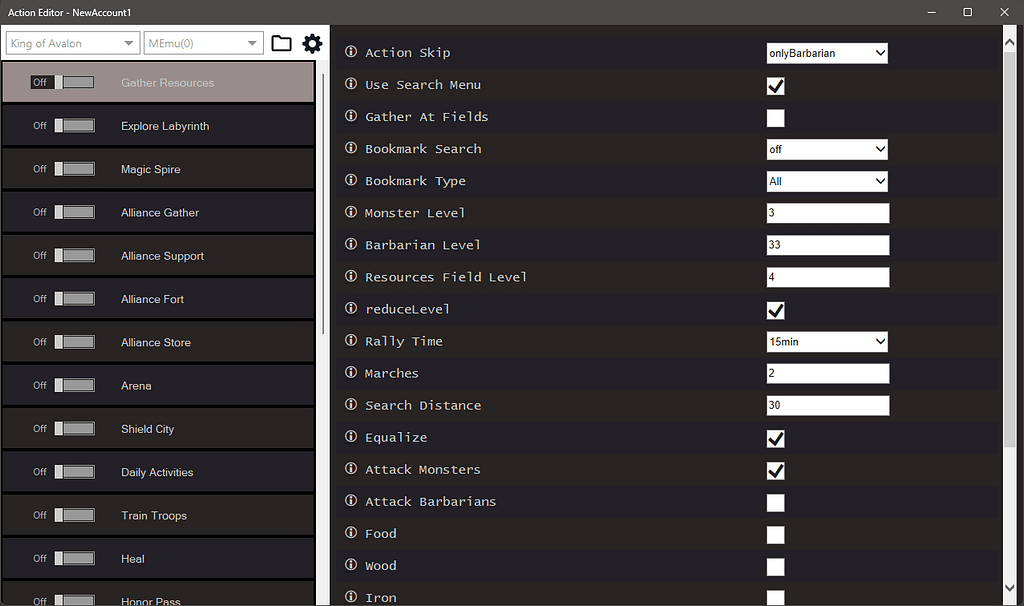Disable the Use Search Menu checkbox
This screenshot has height=606, width=1024.
click(x=775, y=85)
